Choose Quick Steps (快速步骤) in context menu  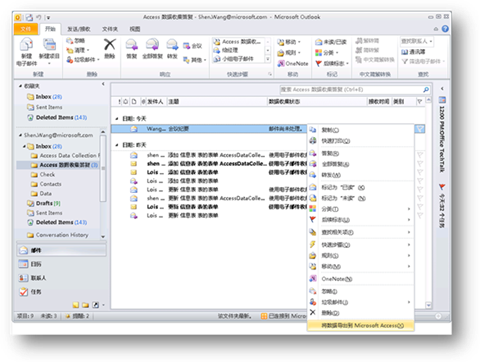361,245
